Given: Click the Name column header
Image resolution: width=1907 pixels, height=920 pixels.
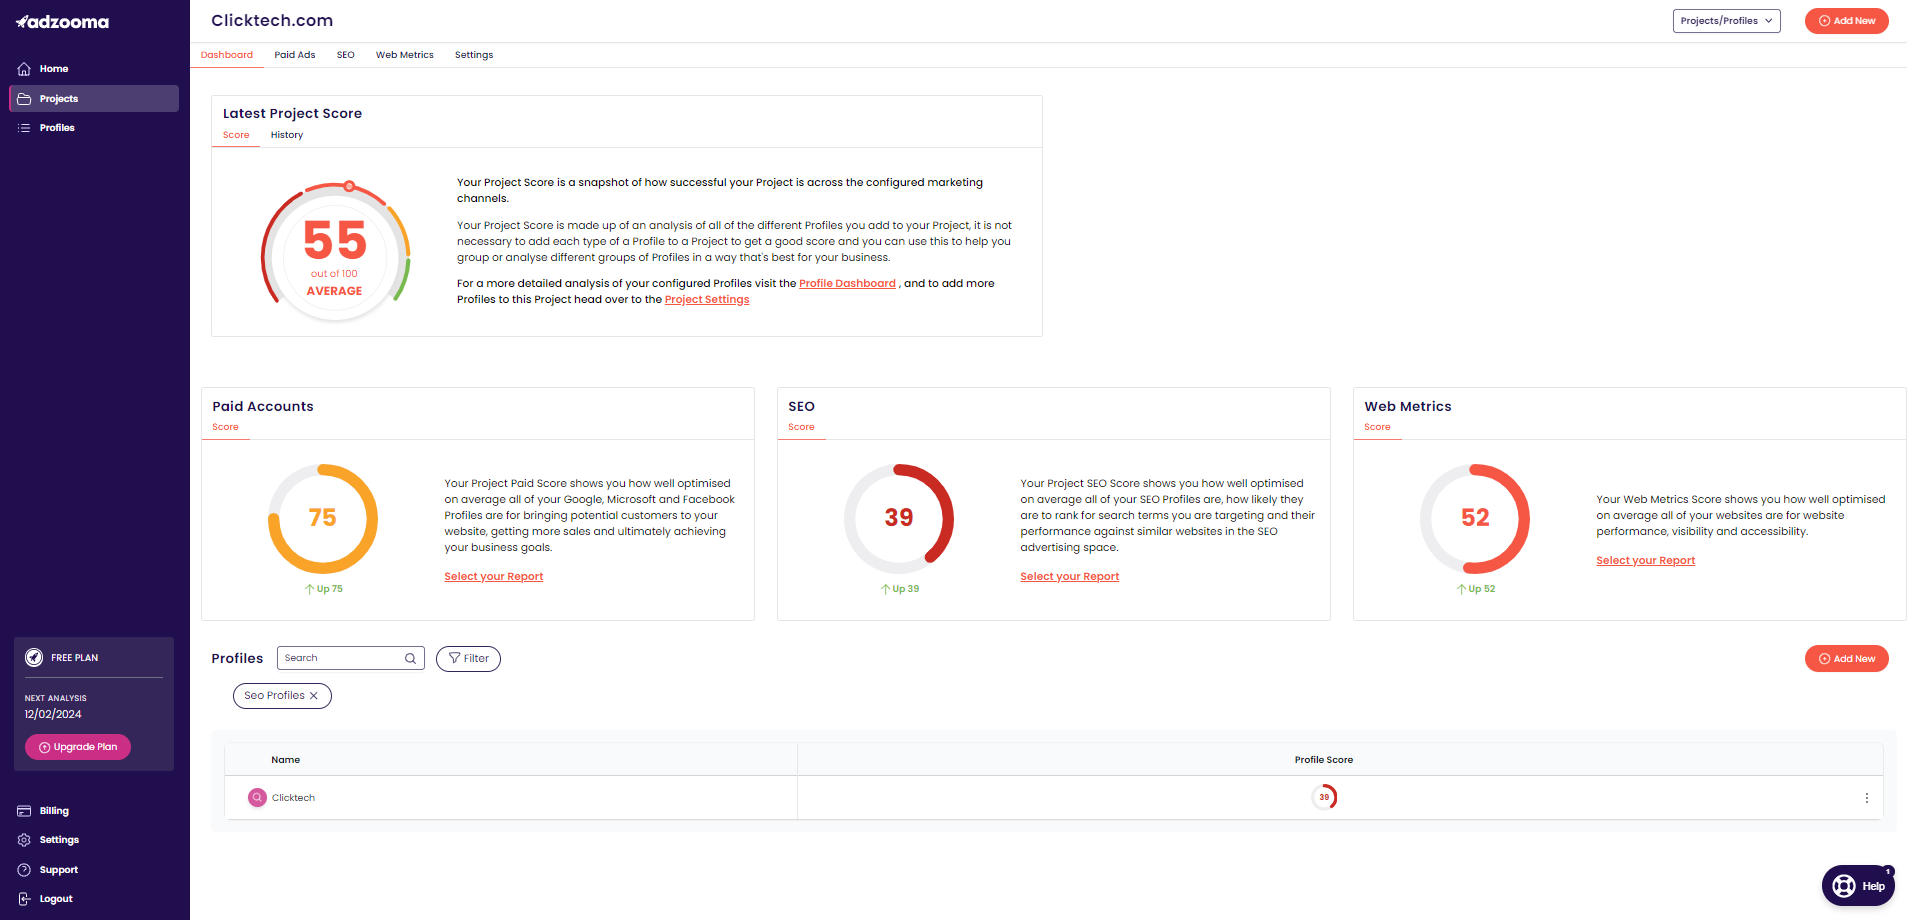Looking at the screenshot, I should pyautogui.click(x=286, y=760).
